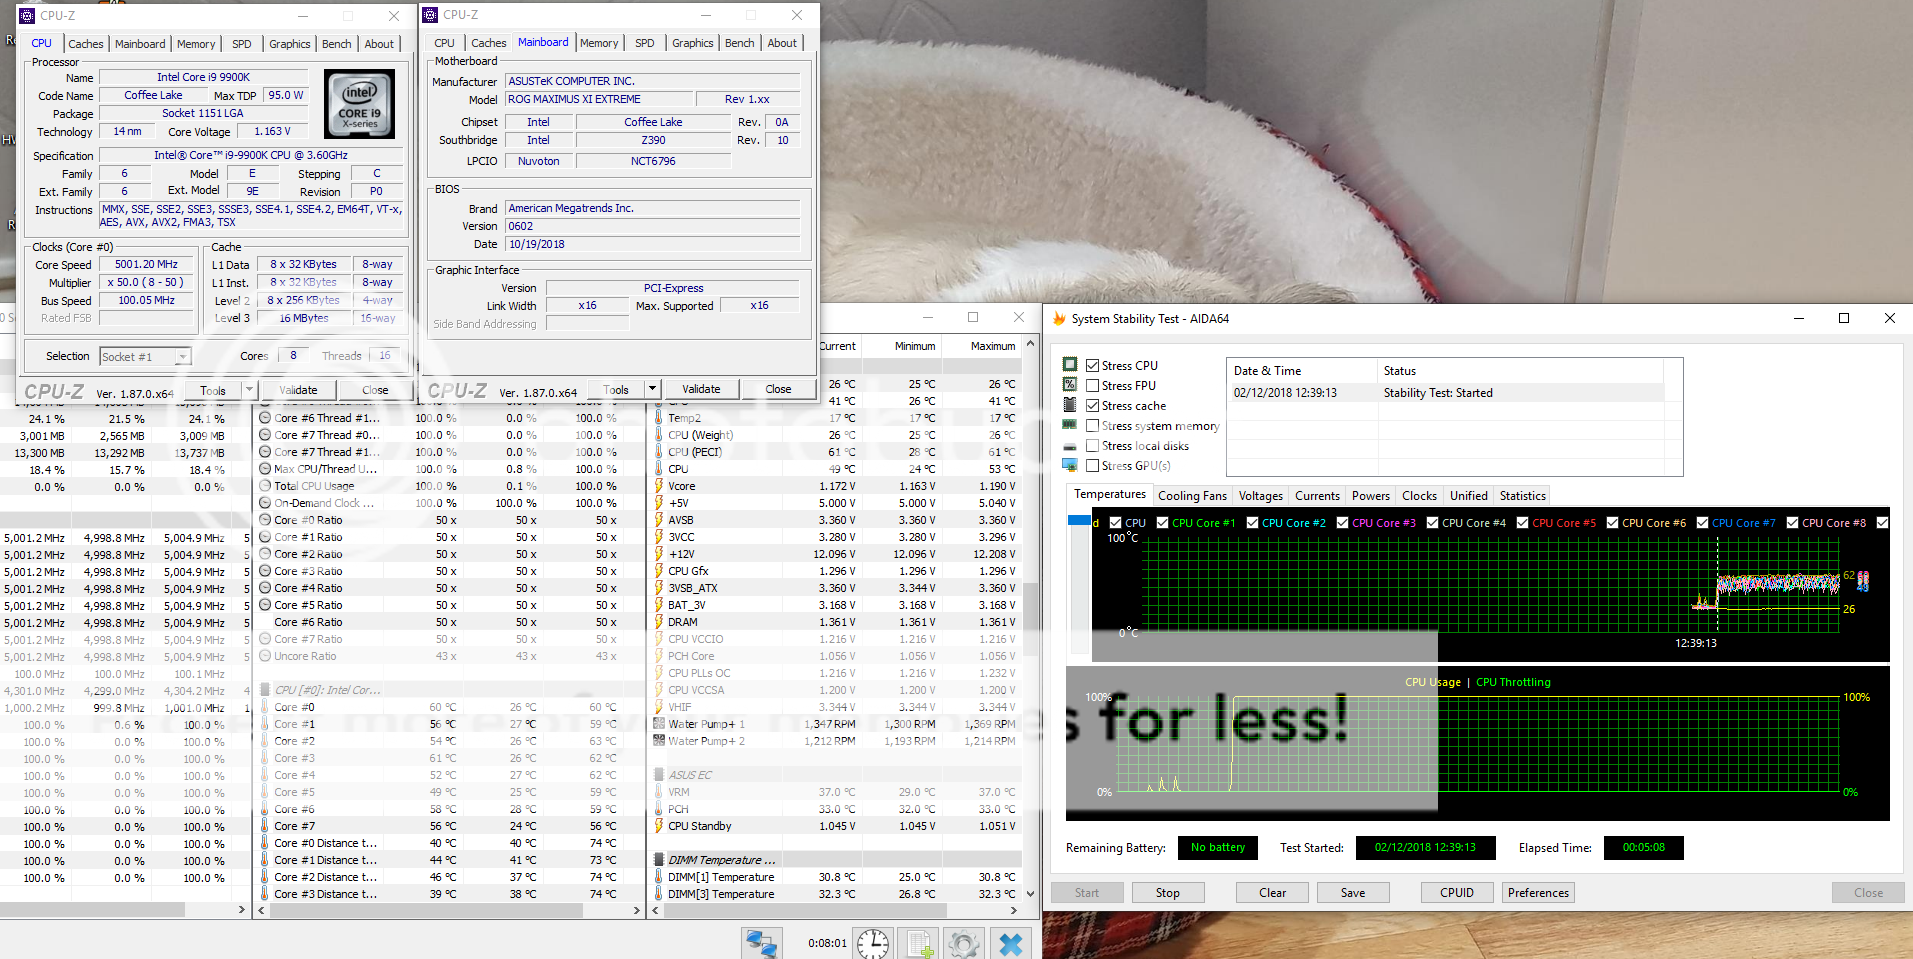The height and width of the screenshot is (959, 1913).
Task: Click the chip icon beside Stress cache
Action: tap(1070, 405)
